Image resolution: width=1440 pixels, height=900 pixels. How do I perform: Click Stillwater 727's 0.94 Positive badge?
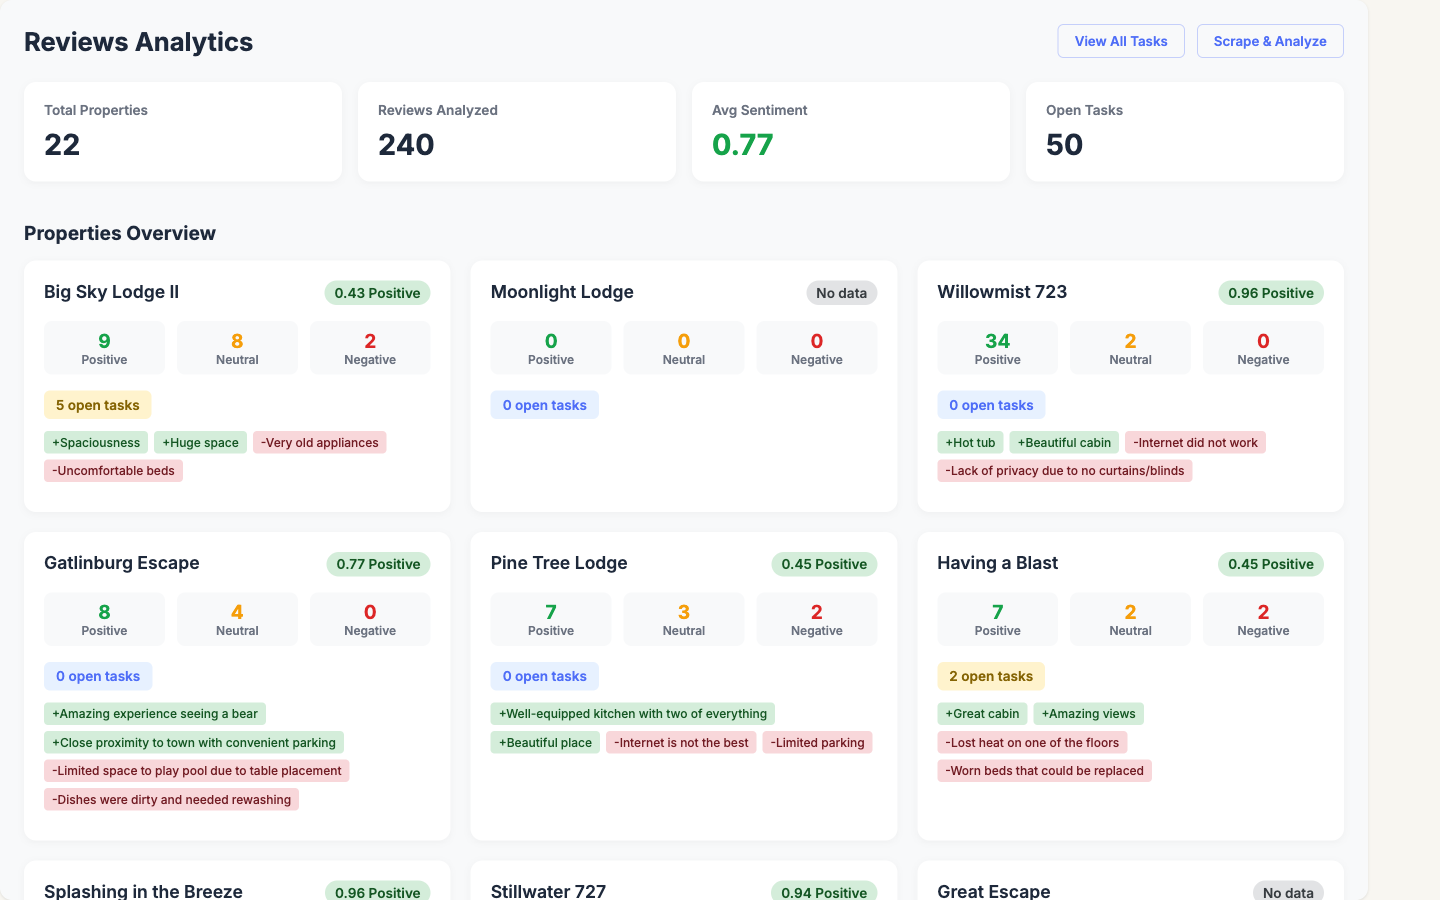click(x=824, y=891)
